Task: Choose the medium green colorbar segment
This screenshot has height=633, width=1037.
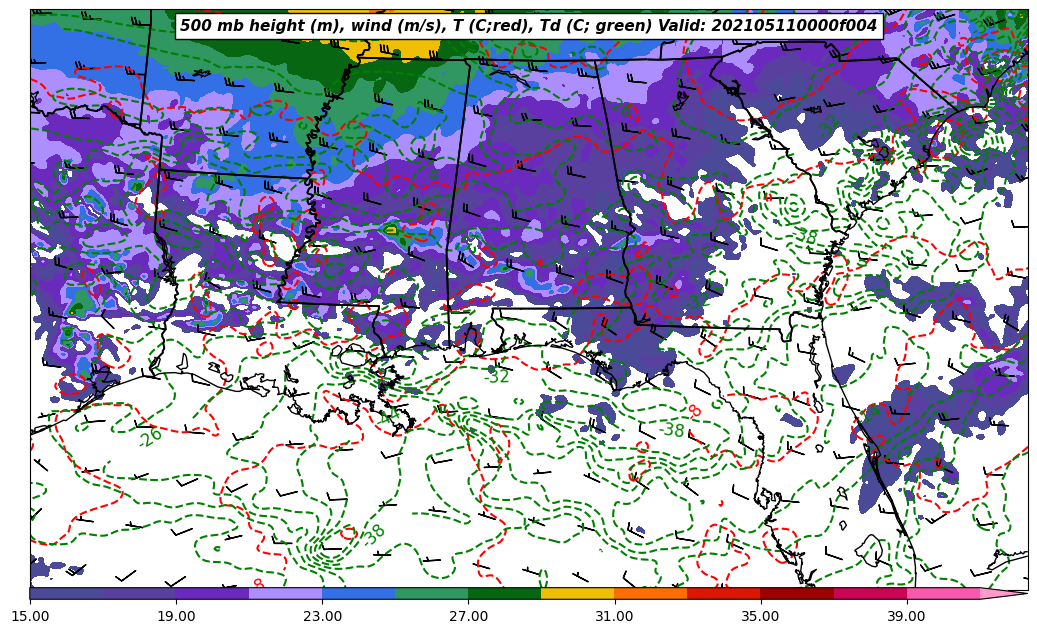Action: click(x=431, y=593)
